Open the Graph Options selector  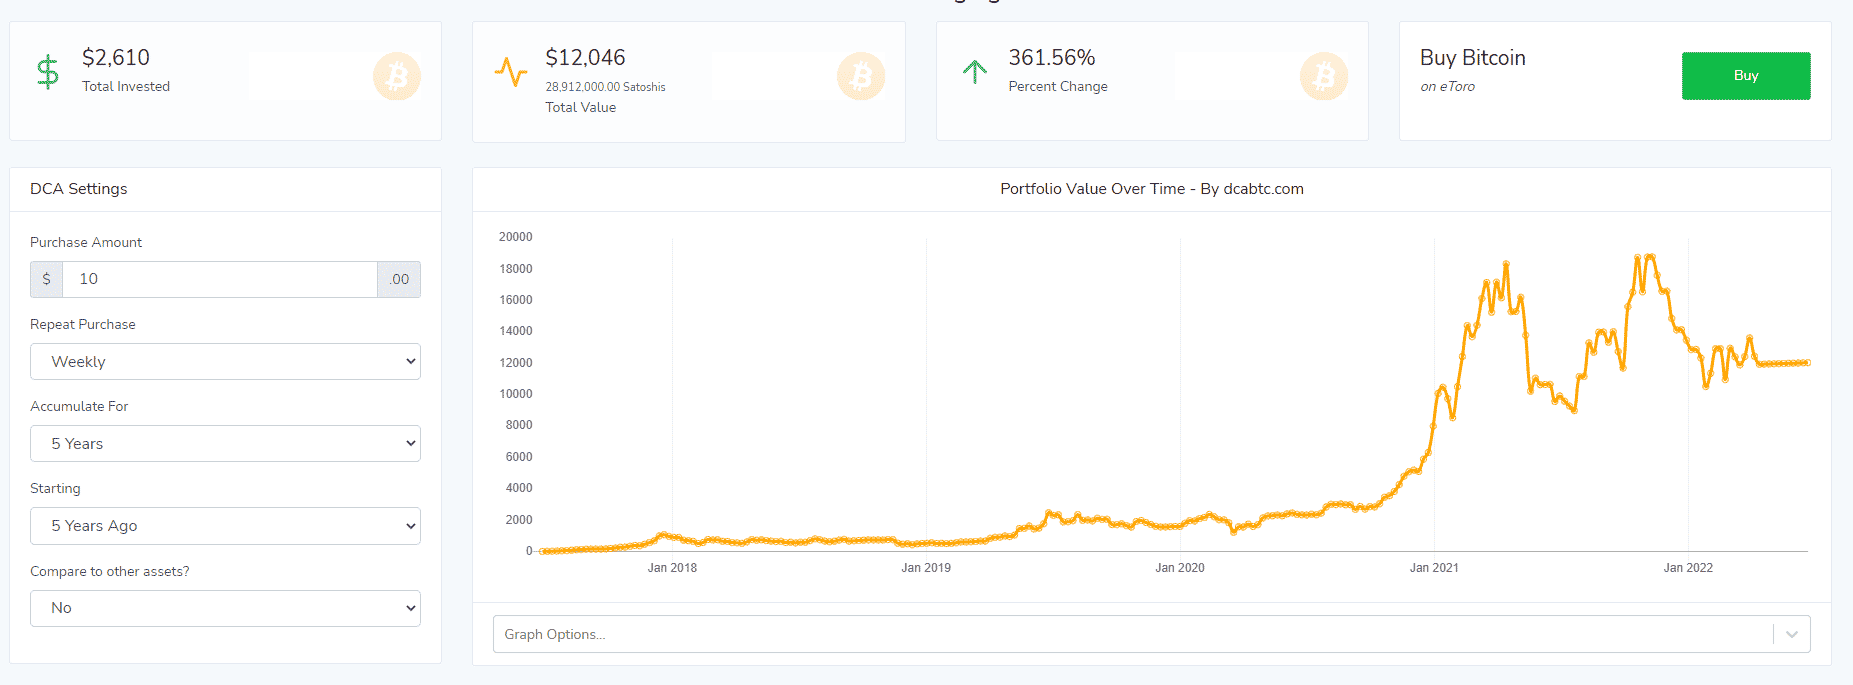(1130, 634)
